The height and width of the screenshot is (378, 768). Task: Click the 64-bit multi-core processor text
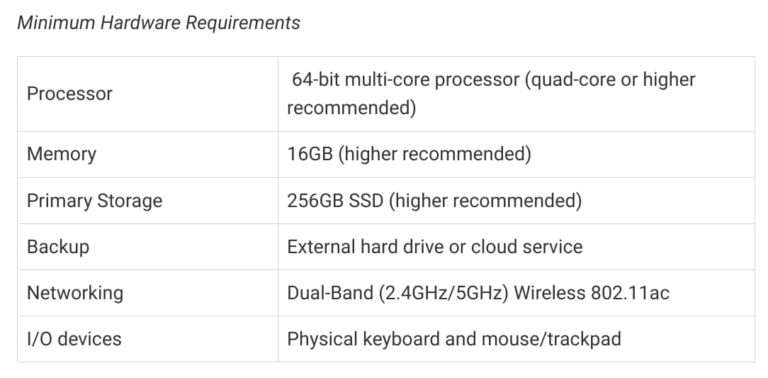click(x=406, y=79)
